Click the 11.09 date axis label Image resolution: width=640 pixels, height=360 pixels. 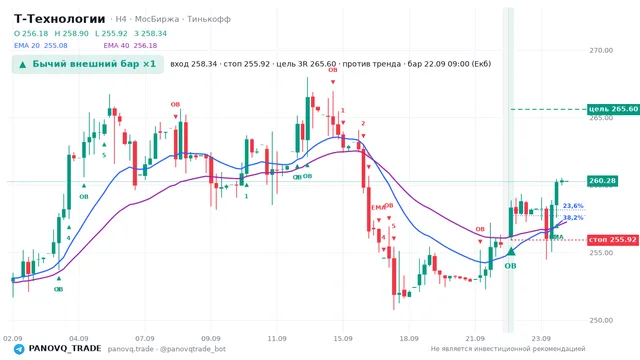click(277, 339)
